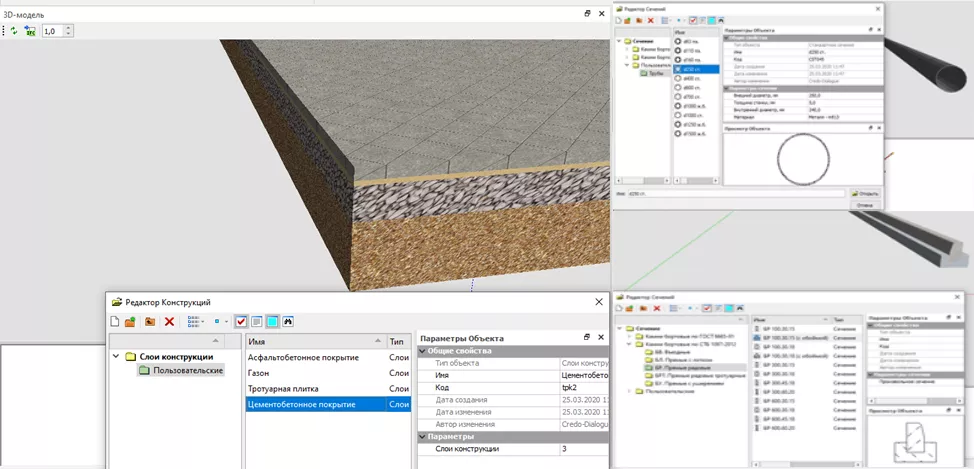Collapse the Слои конструкции tree node

coord(117,357)
